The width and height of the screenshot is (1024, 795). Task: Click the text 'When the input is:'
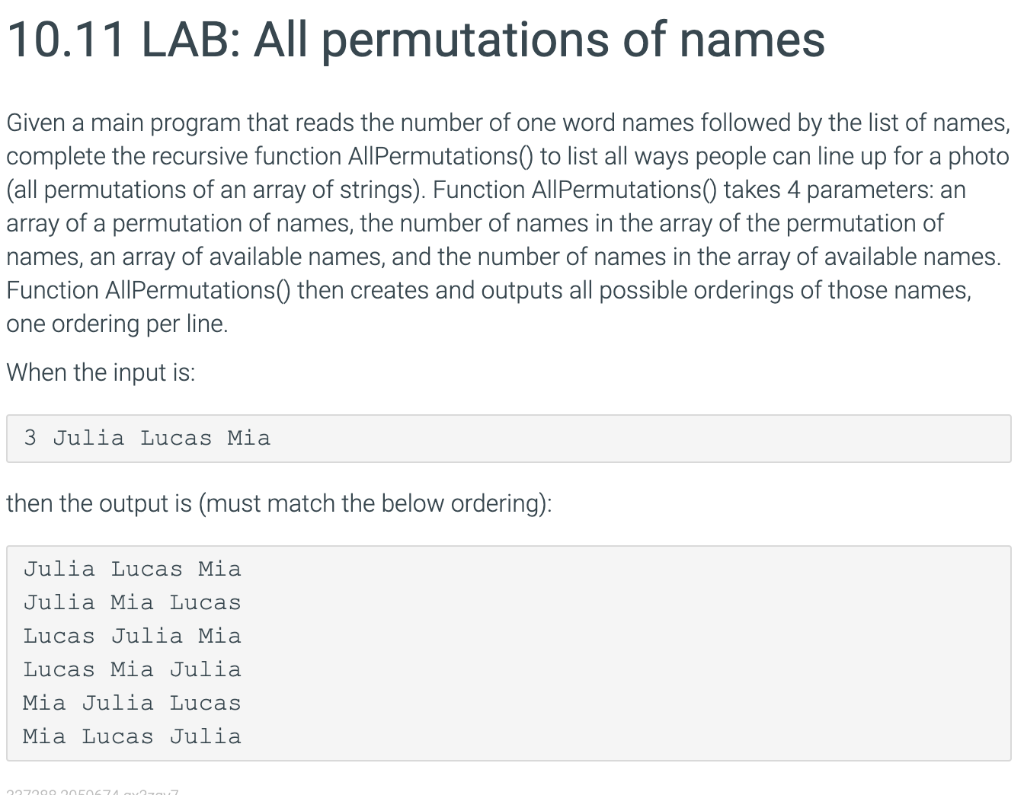coord(101,372)
